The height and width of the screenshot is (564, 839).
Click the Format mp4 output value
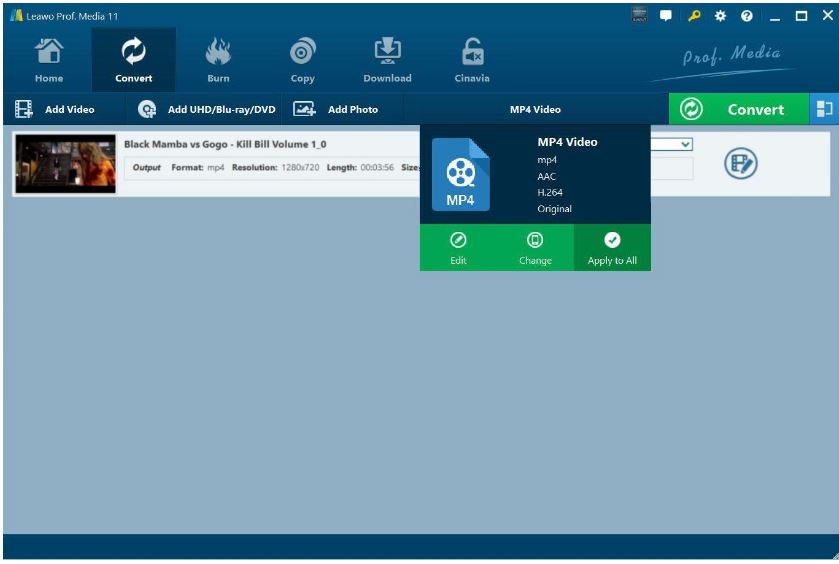tap(216, 167)
